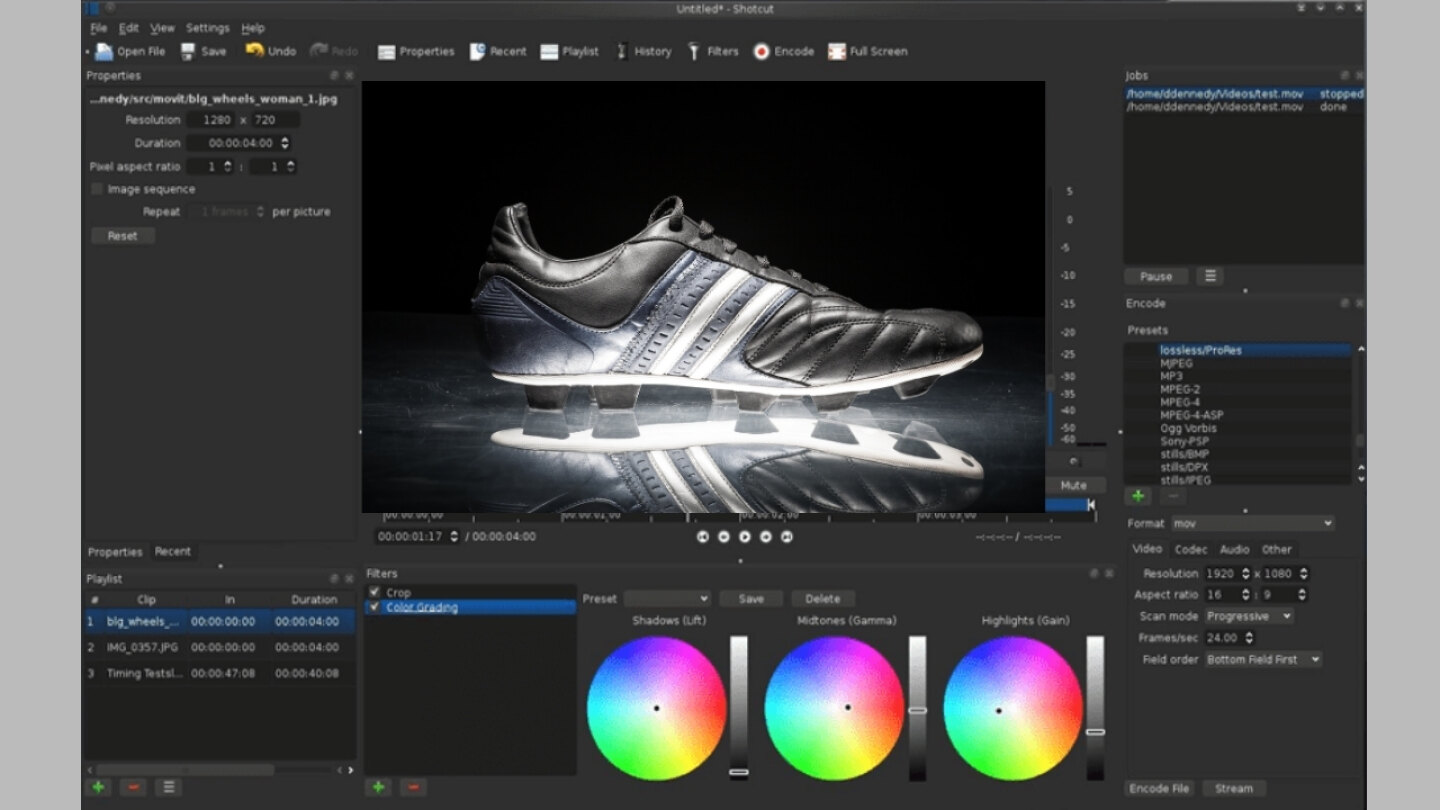Image resolution: width=1440 pixels, height=810 pixels.
Task: Click the Encode File button
Action: 1159,788
